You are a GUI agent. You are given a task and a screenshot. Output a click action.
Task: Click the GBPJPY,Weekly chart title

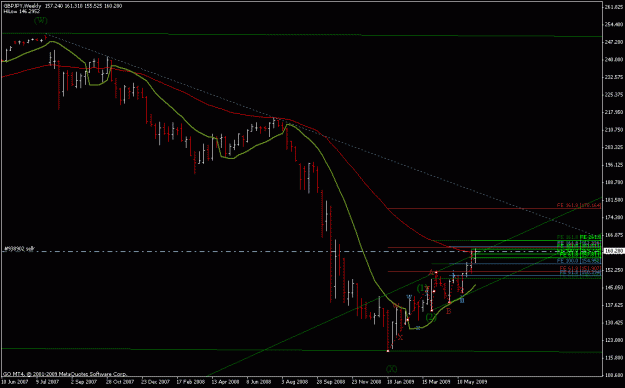point(22,6)
